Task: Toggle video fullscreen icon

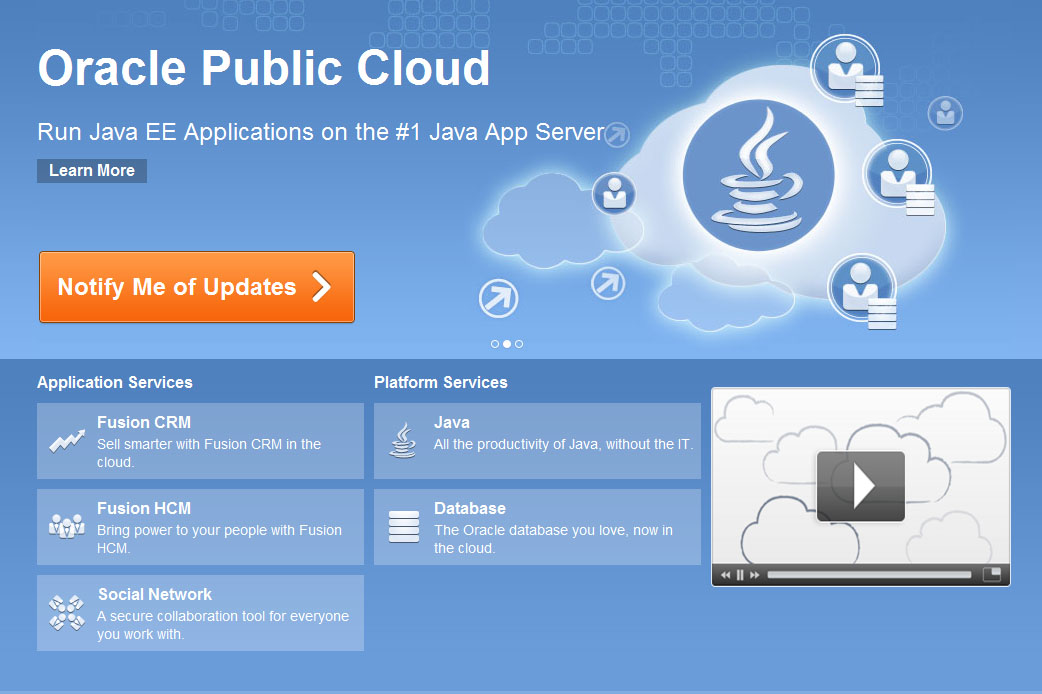Action: point(991,574)
